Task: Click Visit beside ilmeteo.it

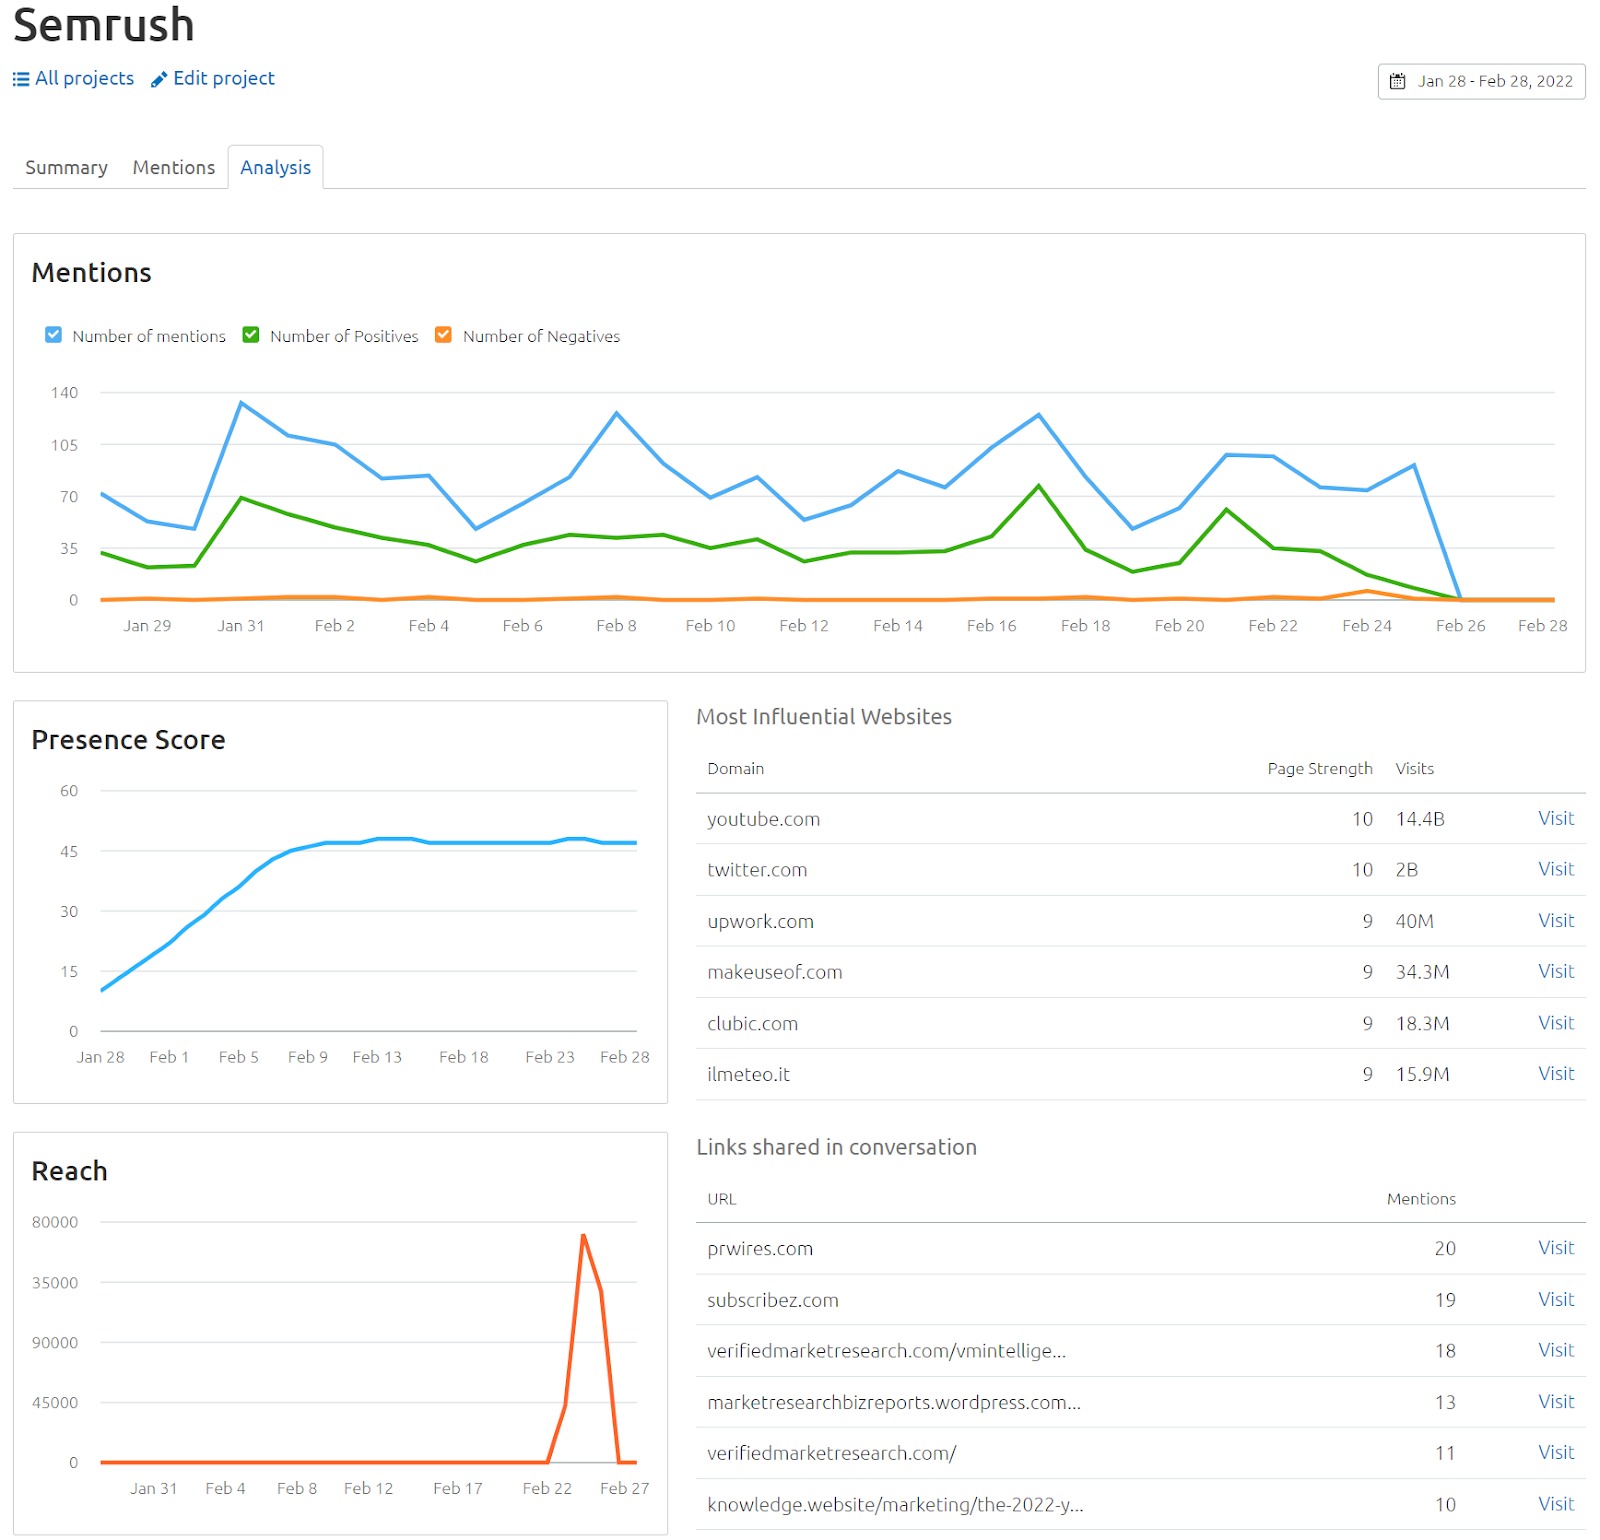Action: (x=1556, y=1073)
